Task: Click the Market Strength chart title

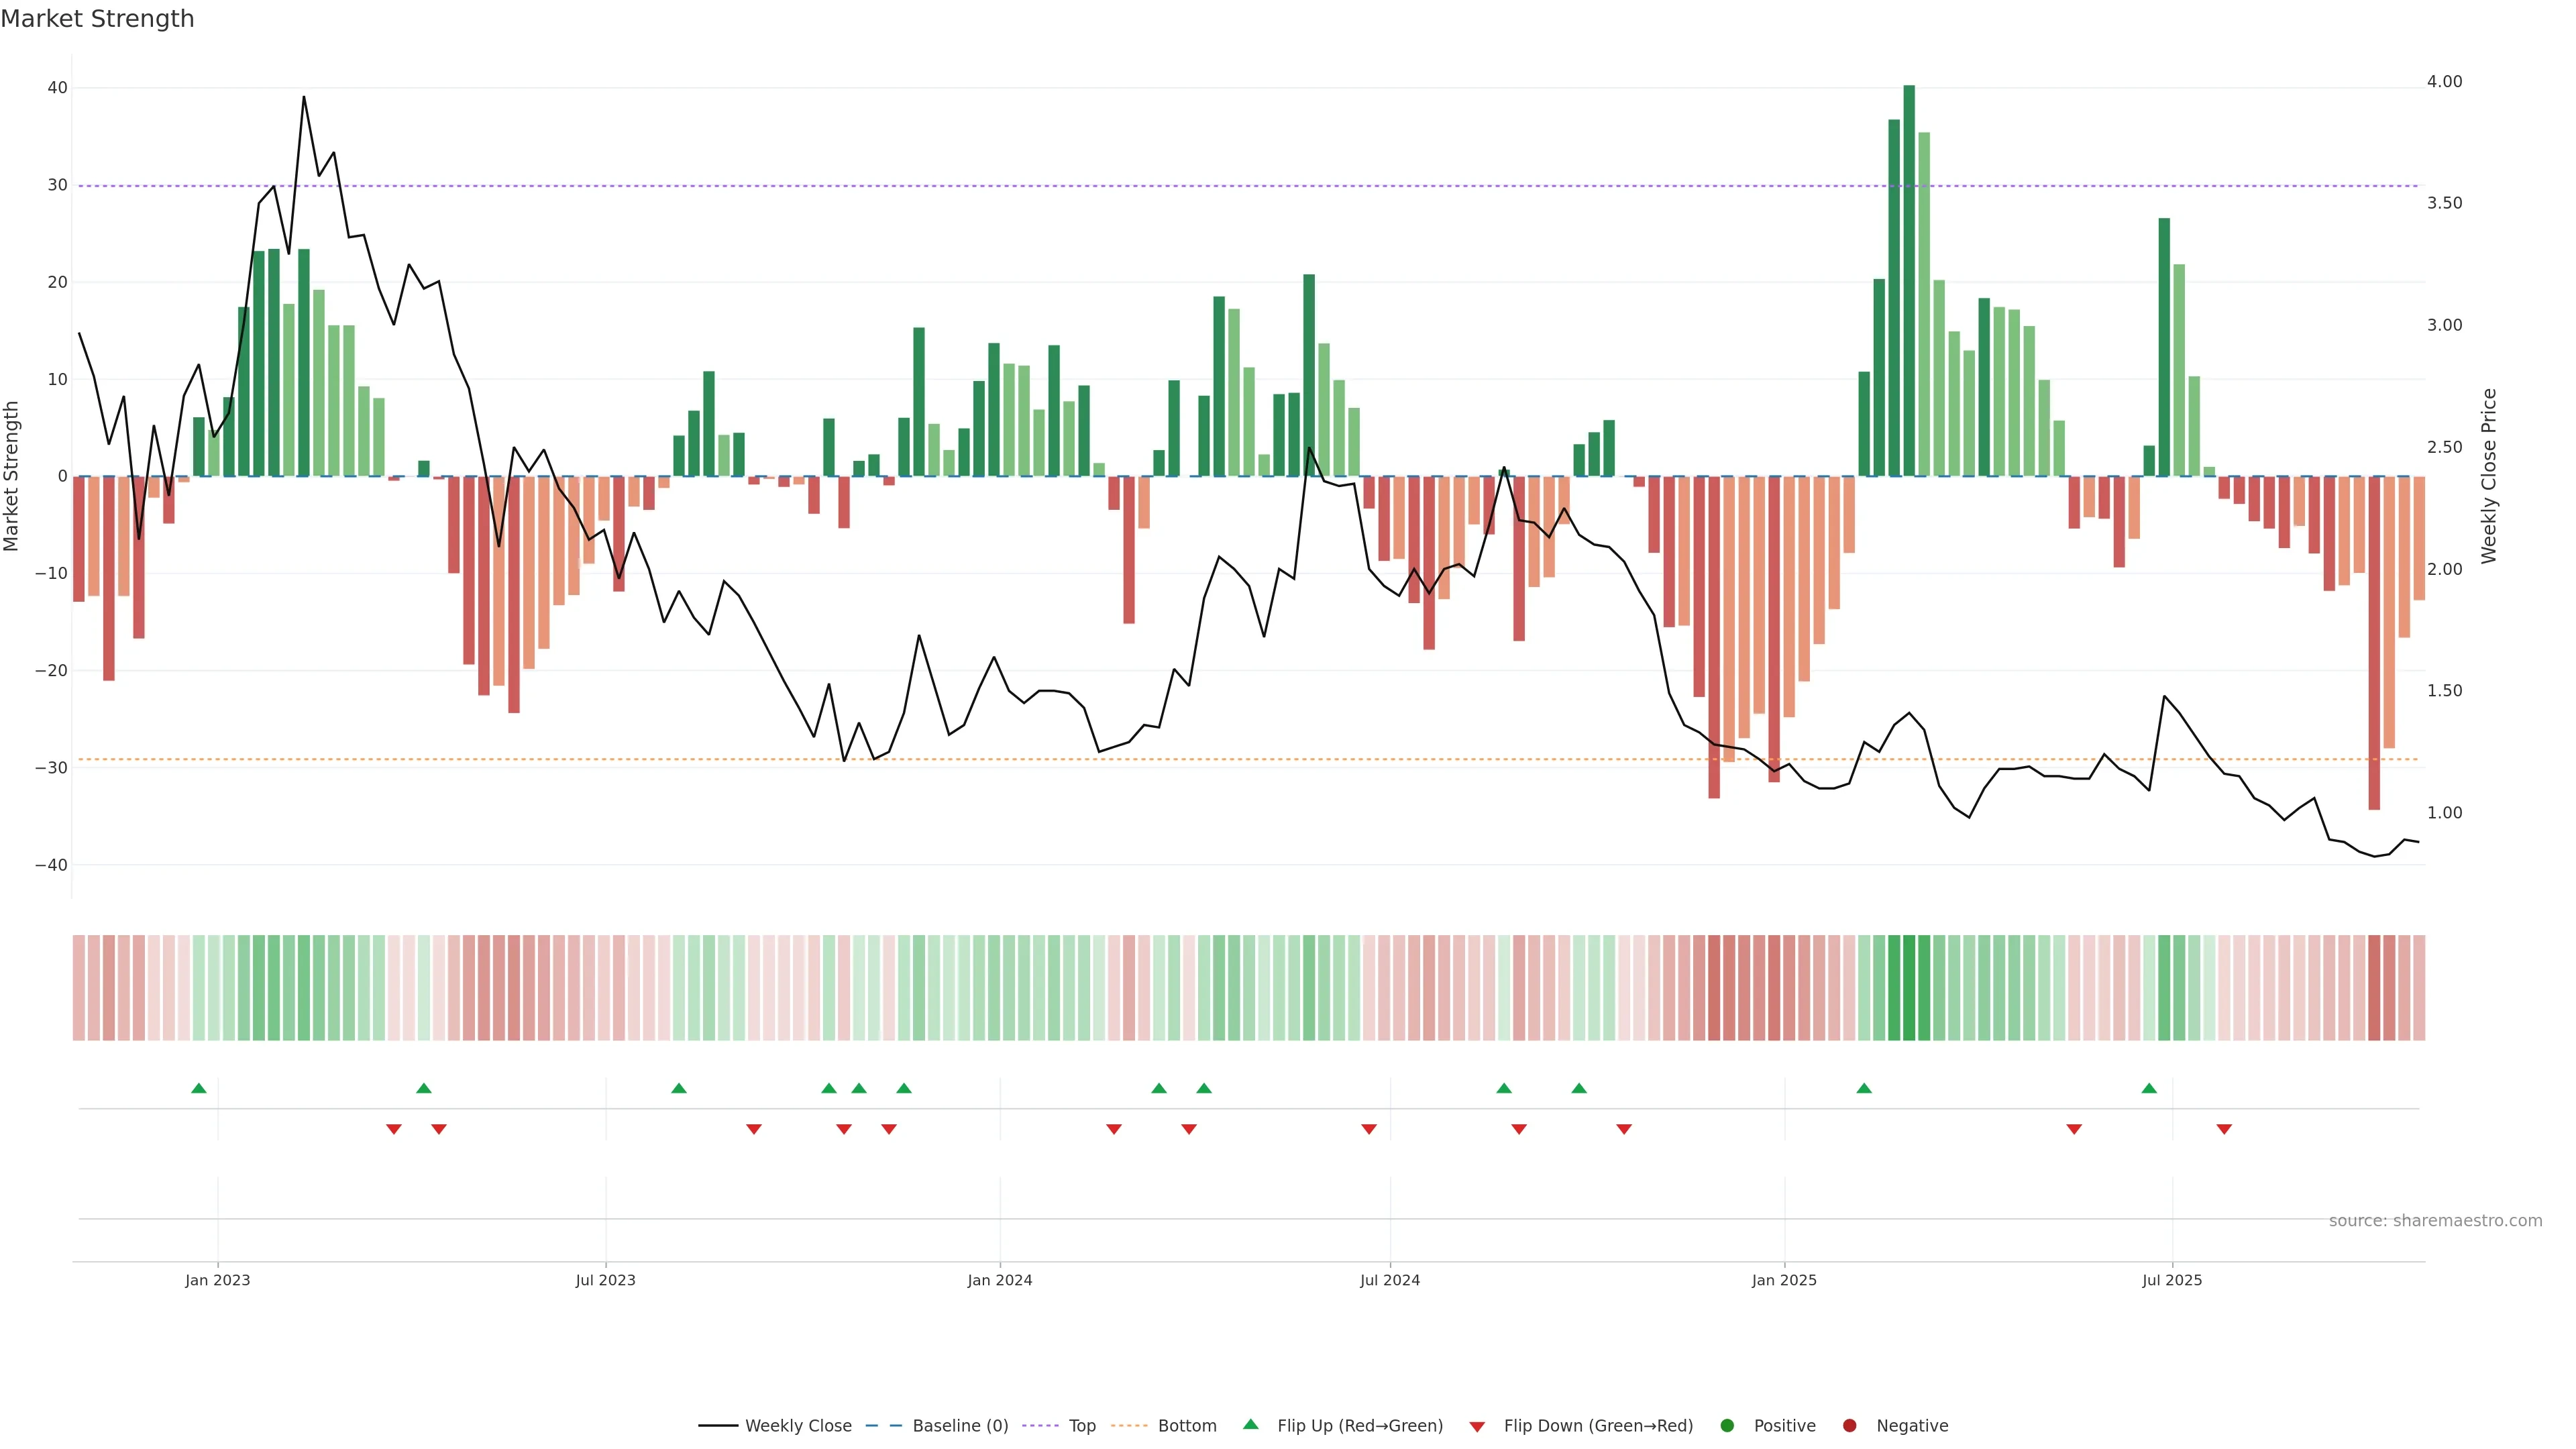Action: click(97, 19)
